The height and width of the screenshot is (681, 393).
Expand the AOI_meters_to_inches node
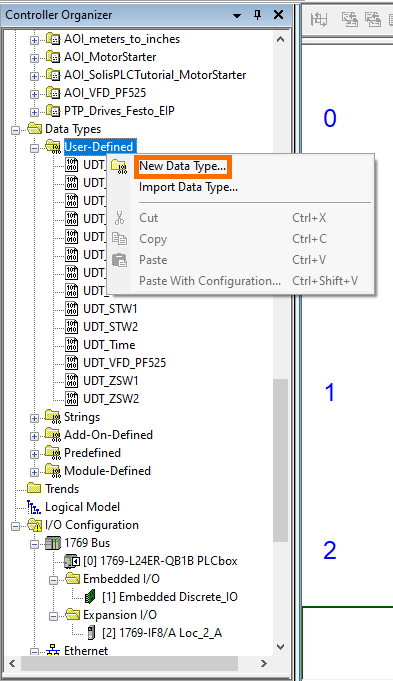[34, 40]
